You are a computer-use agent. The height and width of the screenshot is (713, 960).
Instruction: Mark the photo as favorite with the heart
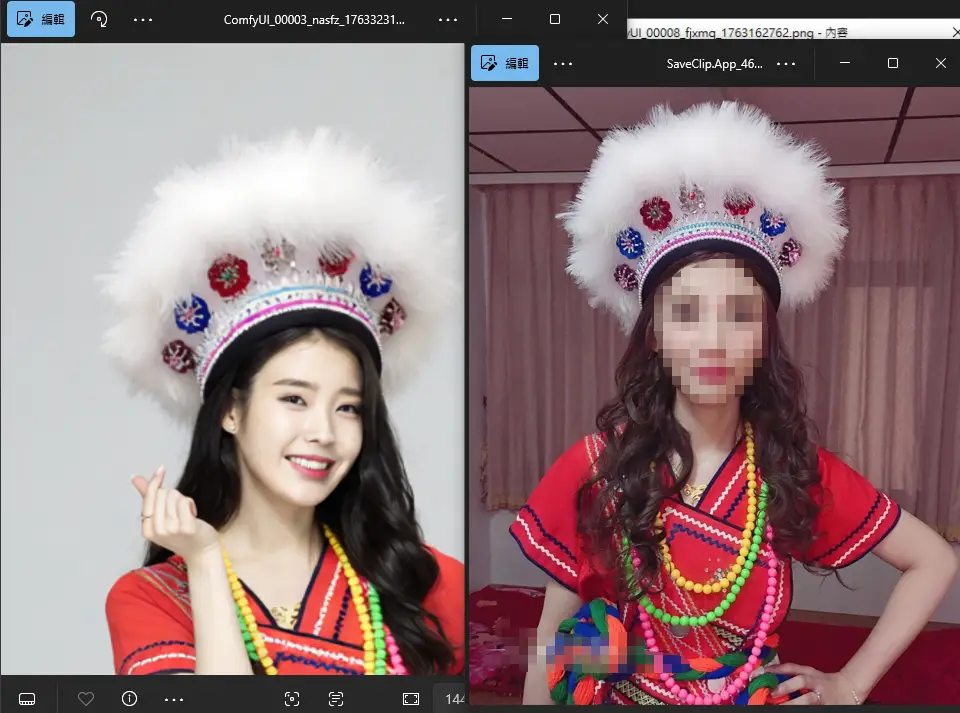[86, 698]
